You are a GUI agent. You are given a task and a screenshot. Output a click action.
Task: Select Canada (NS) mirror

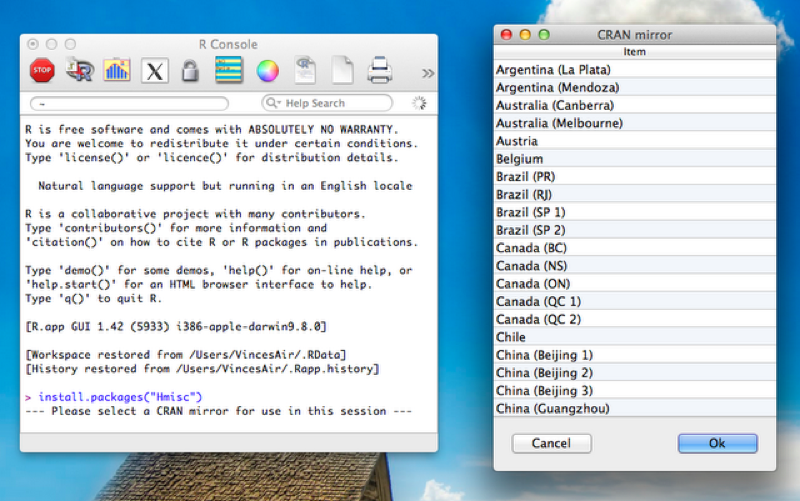(635, 266)
